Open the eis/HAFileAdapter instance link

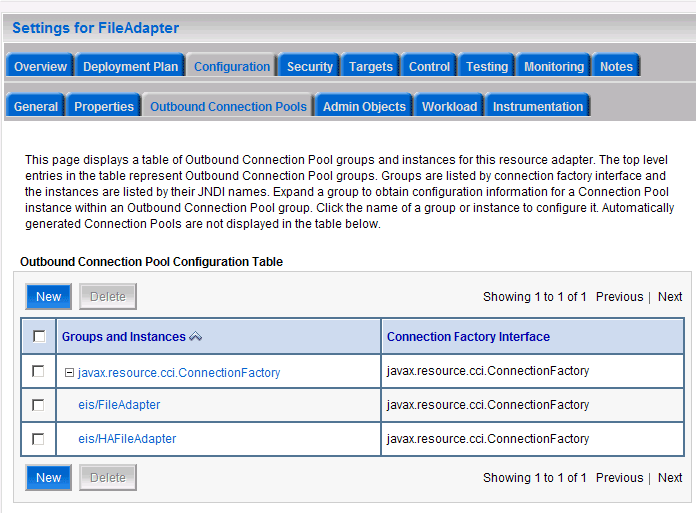click(127, 439)
